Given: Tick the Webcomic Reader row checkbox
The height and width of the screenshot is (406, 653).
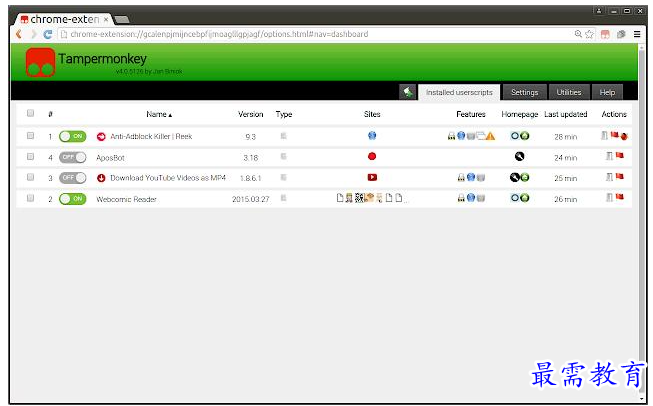Looking at the screenshot, I should click(30, 198).
